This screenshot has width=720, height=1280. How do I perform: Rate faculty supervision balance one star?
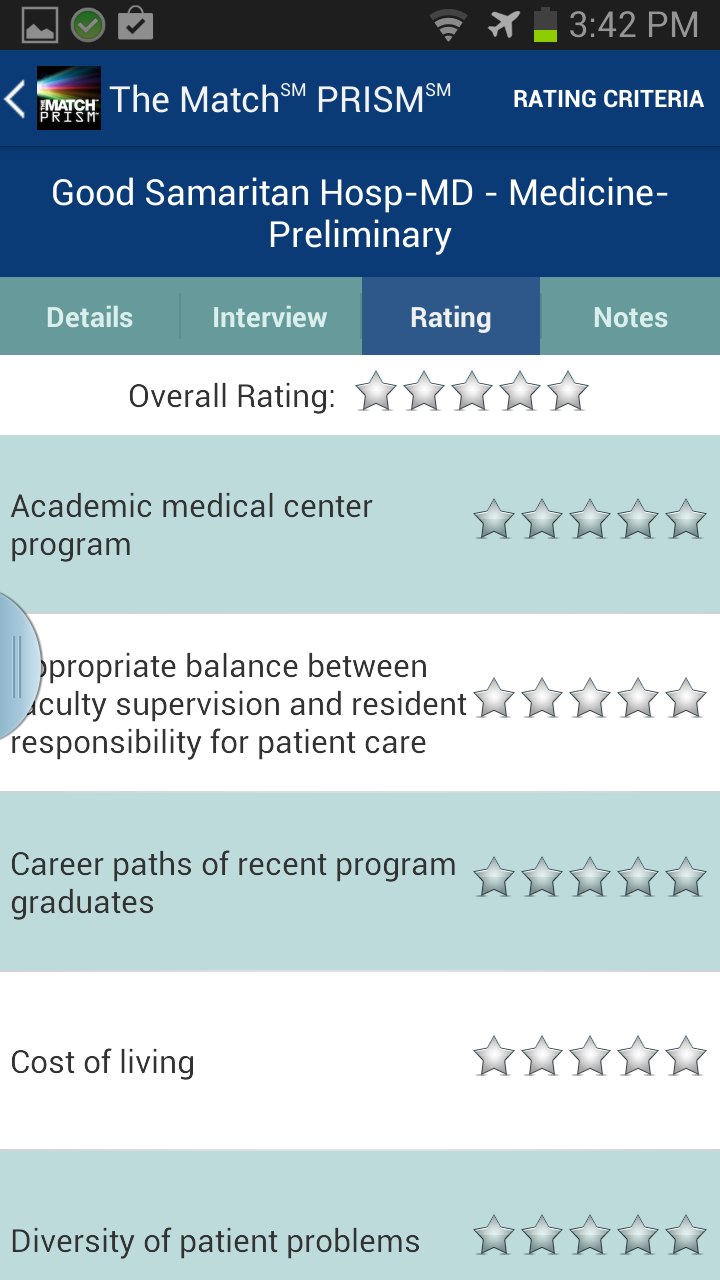(x=494, y=699)
